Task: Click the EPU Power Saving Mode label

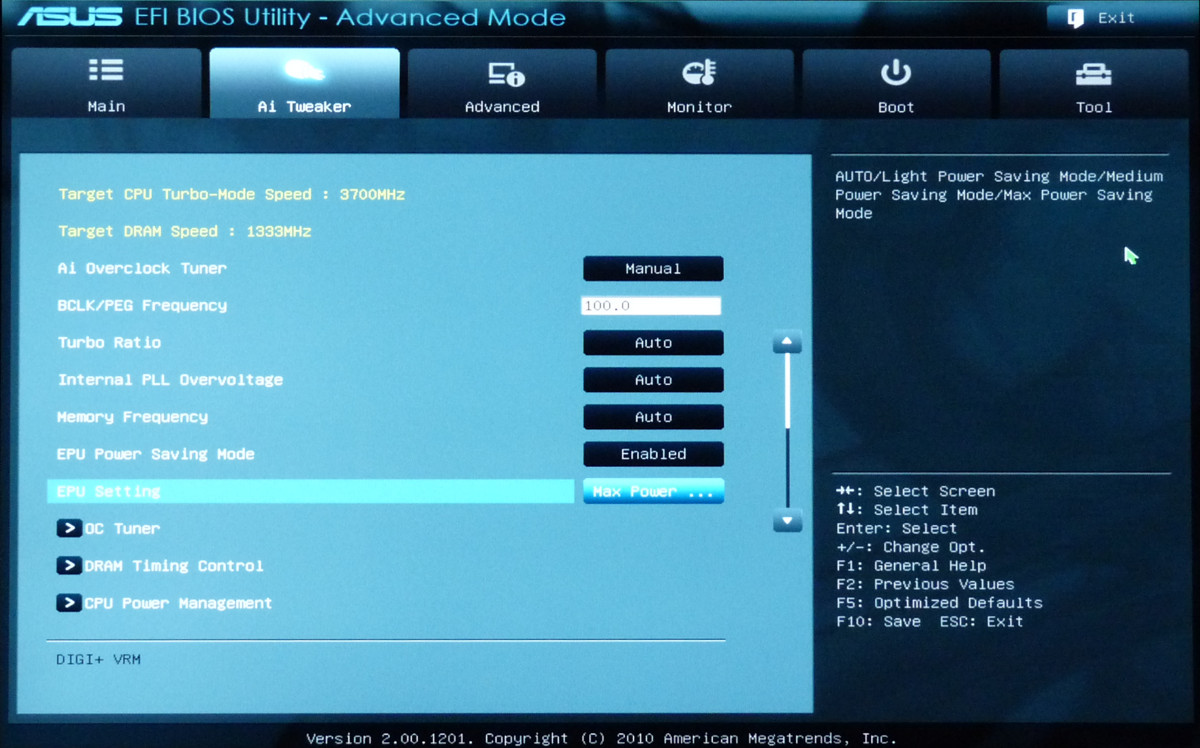Action: [x=155, y=454]
